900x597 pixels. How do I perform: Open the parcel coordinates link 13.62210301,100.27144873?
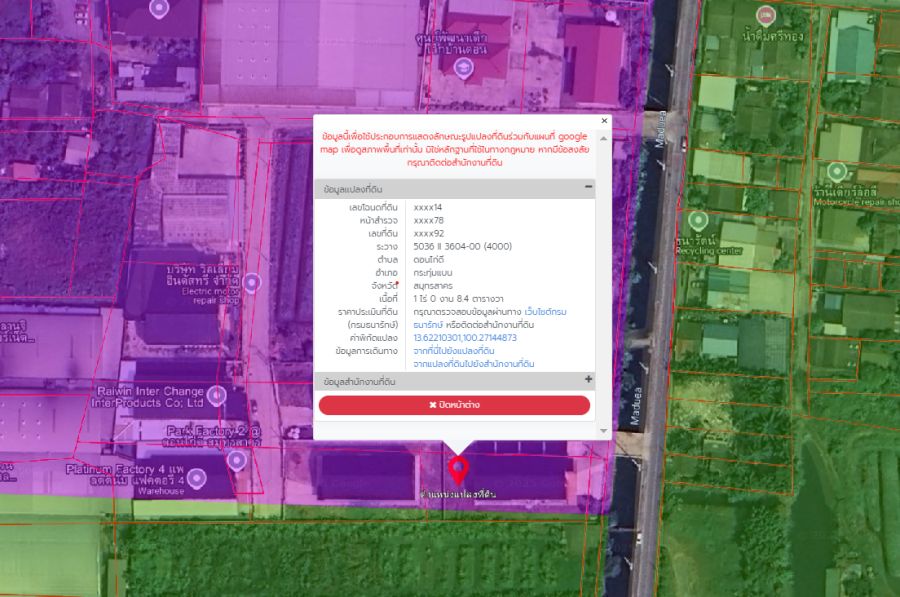click(x=465, y=338)
